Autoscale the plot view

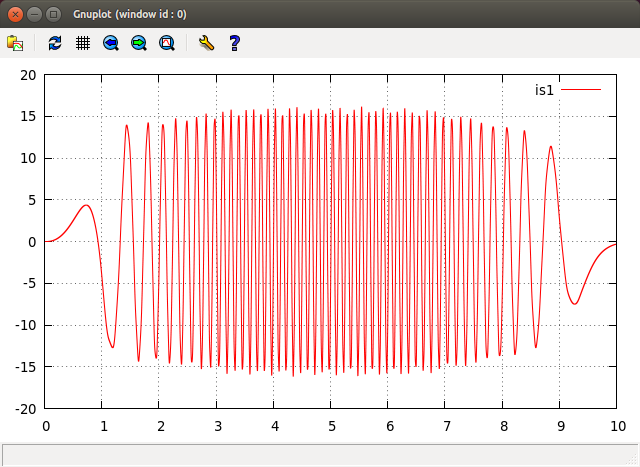(x=167, y=43)
